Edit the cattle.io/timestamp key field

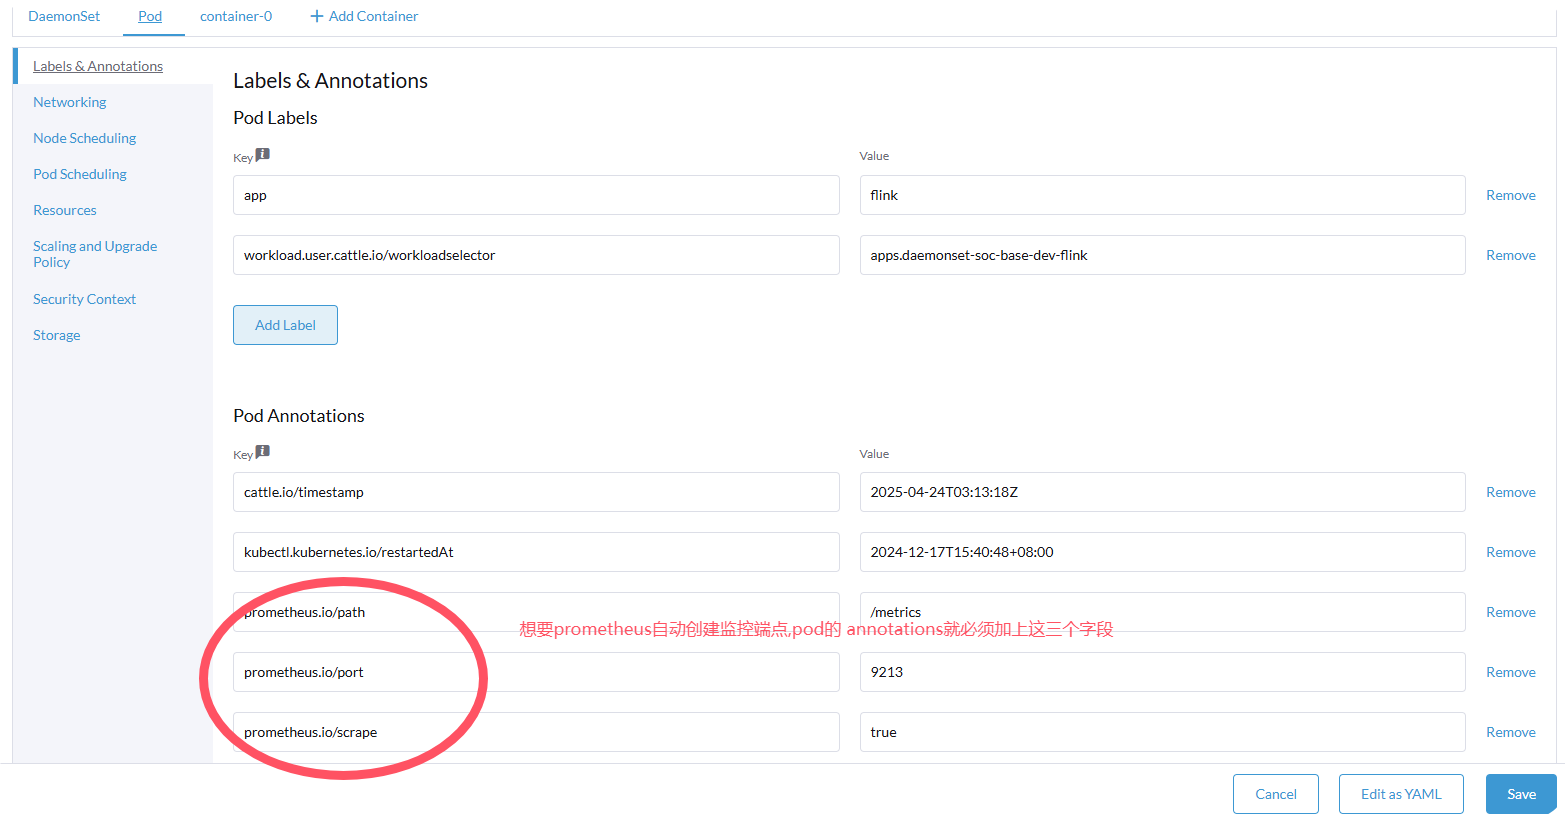pos(536,492)
